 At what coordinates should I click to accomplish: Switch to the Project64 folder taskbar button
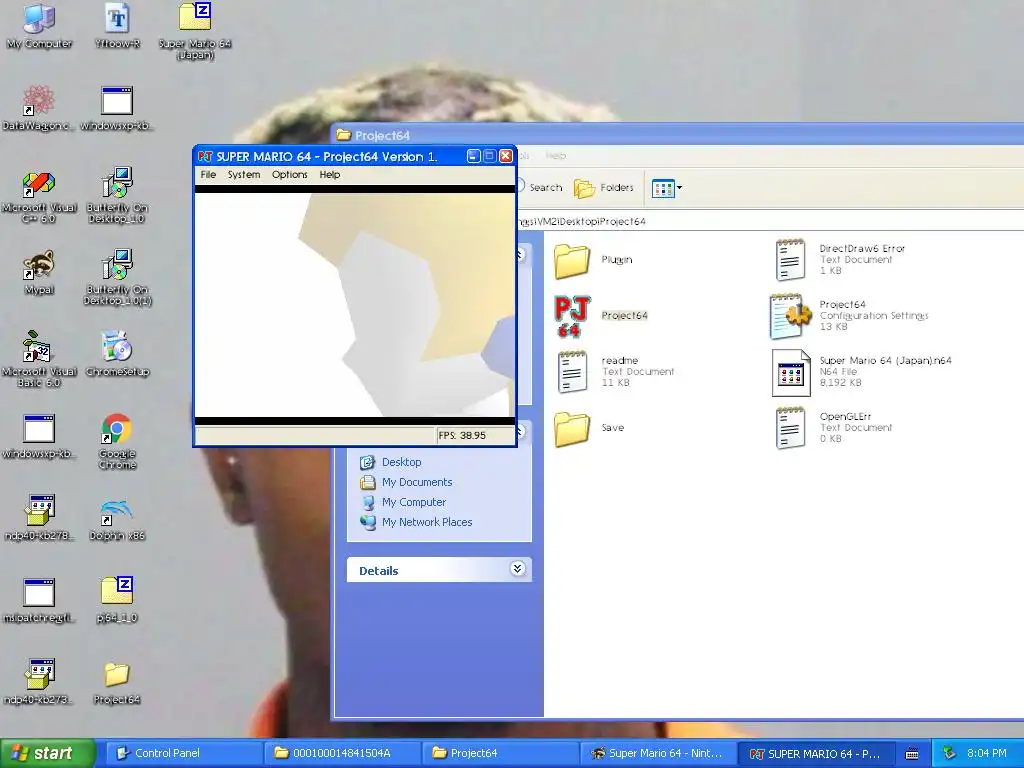click(x=501, y=754)
